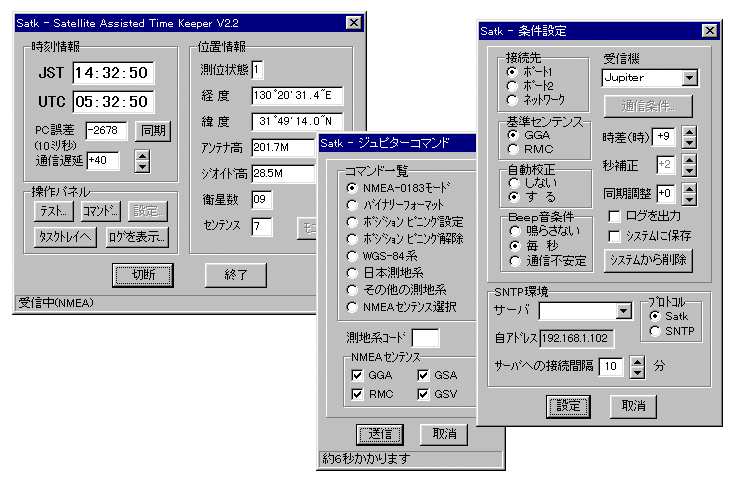Click 取消 in the Jupiter command dialog
Viewport: 740px width, 487px height.
[444, 434]
